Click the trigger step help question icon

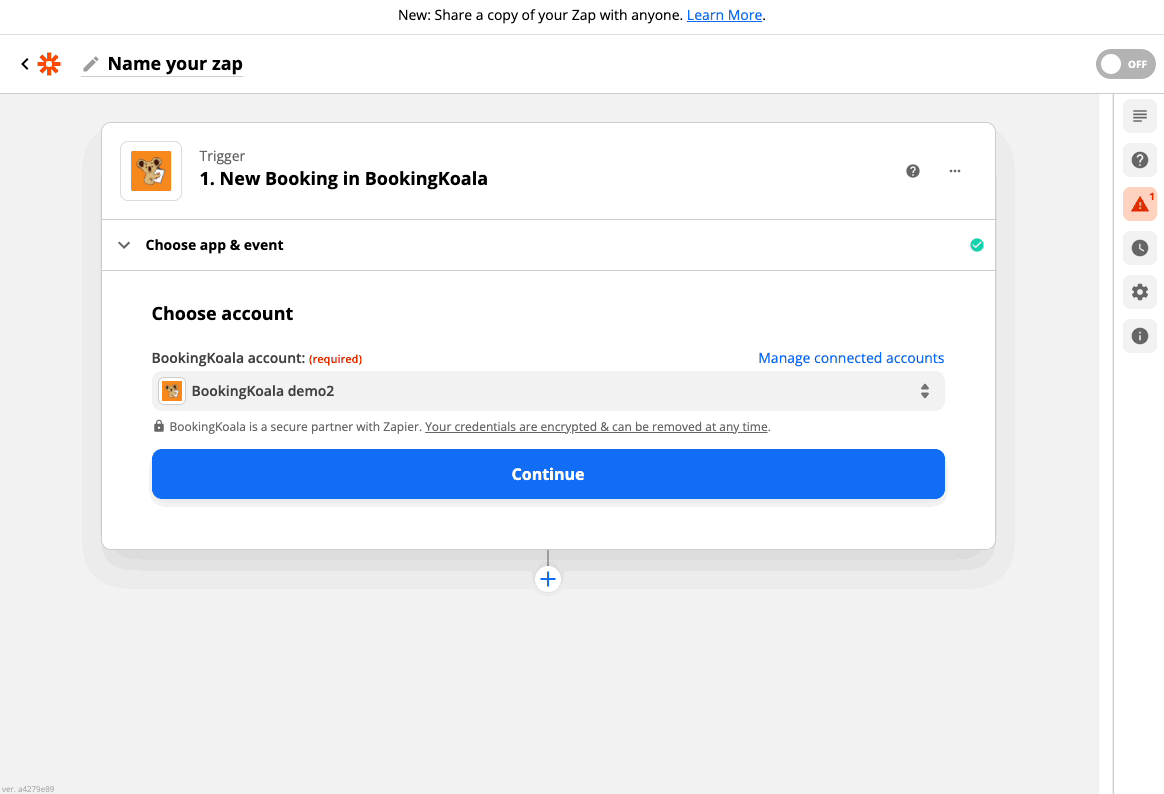coord(913,171)
